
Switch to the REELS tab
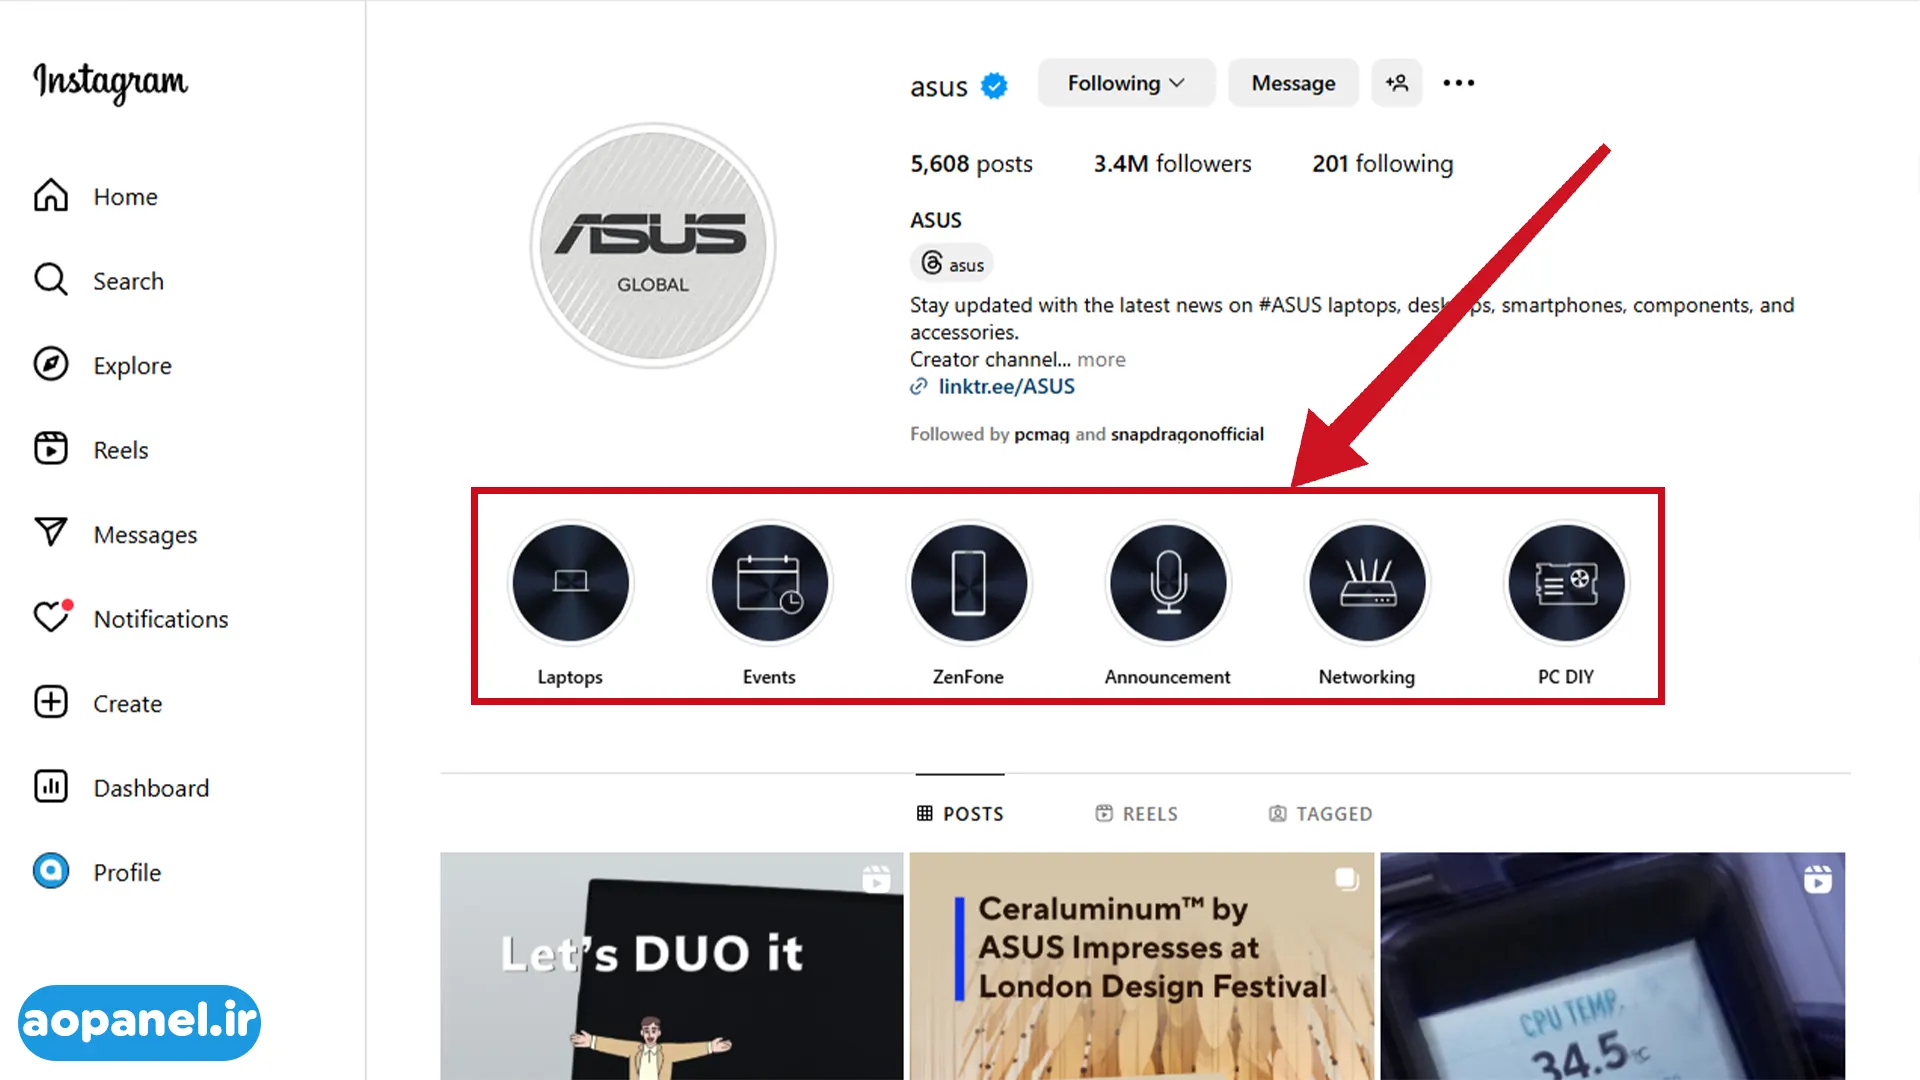point(1137,814)
